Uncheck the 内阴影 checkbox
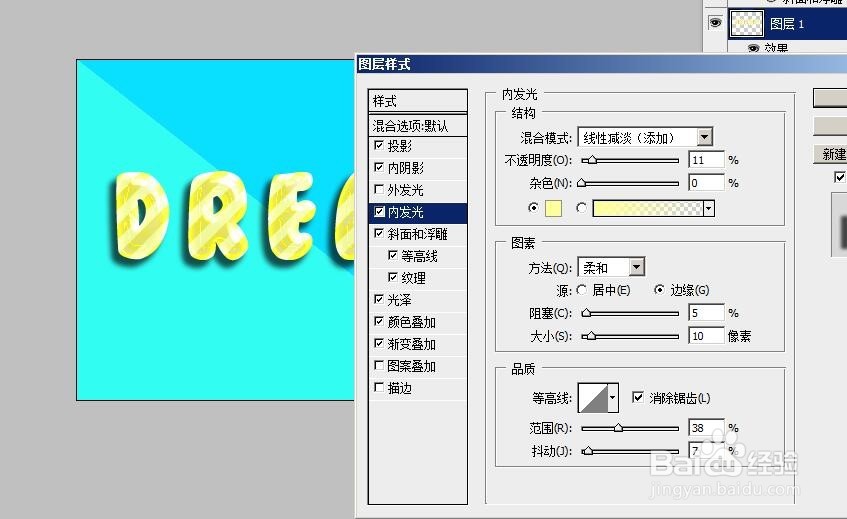 point(379,167)
